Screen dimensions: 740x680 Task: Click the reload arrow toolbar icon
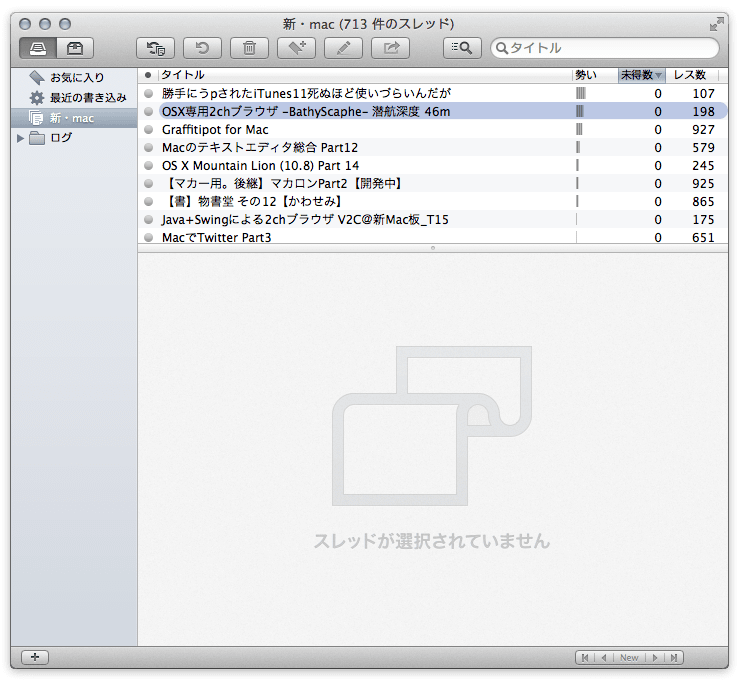202,47
